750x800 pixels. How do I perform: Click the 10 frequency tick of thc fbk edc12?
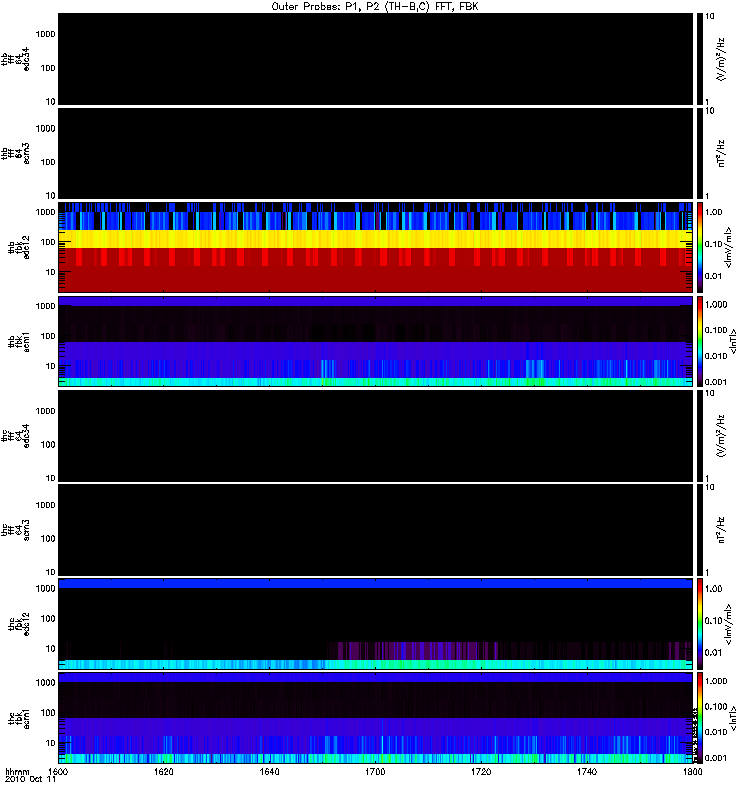tap(51, 649)
